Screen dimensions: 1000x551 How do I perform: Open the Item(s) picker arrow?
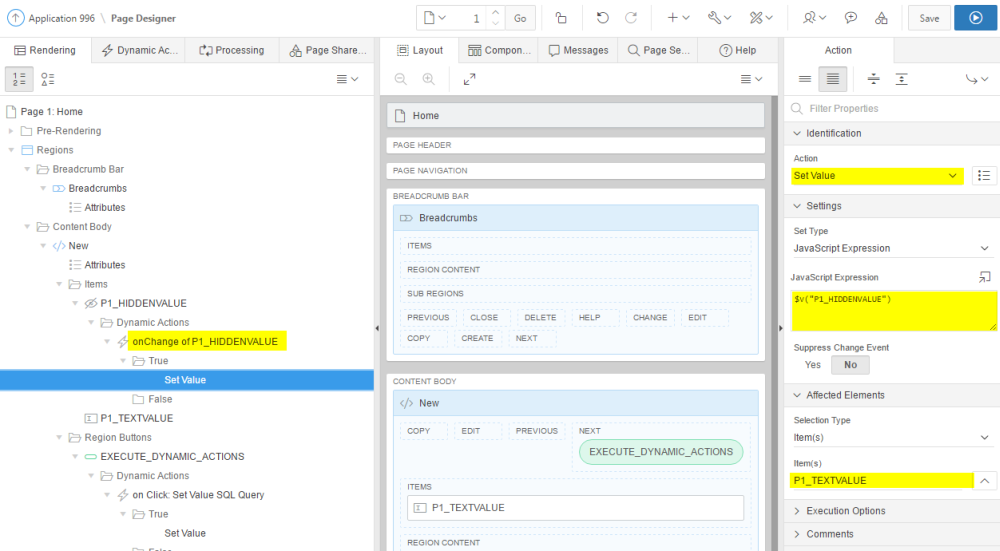(985, 481)
